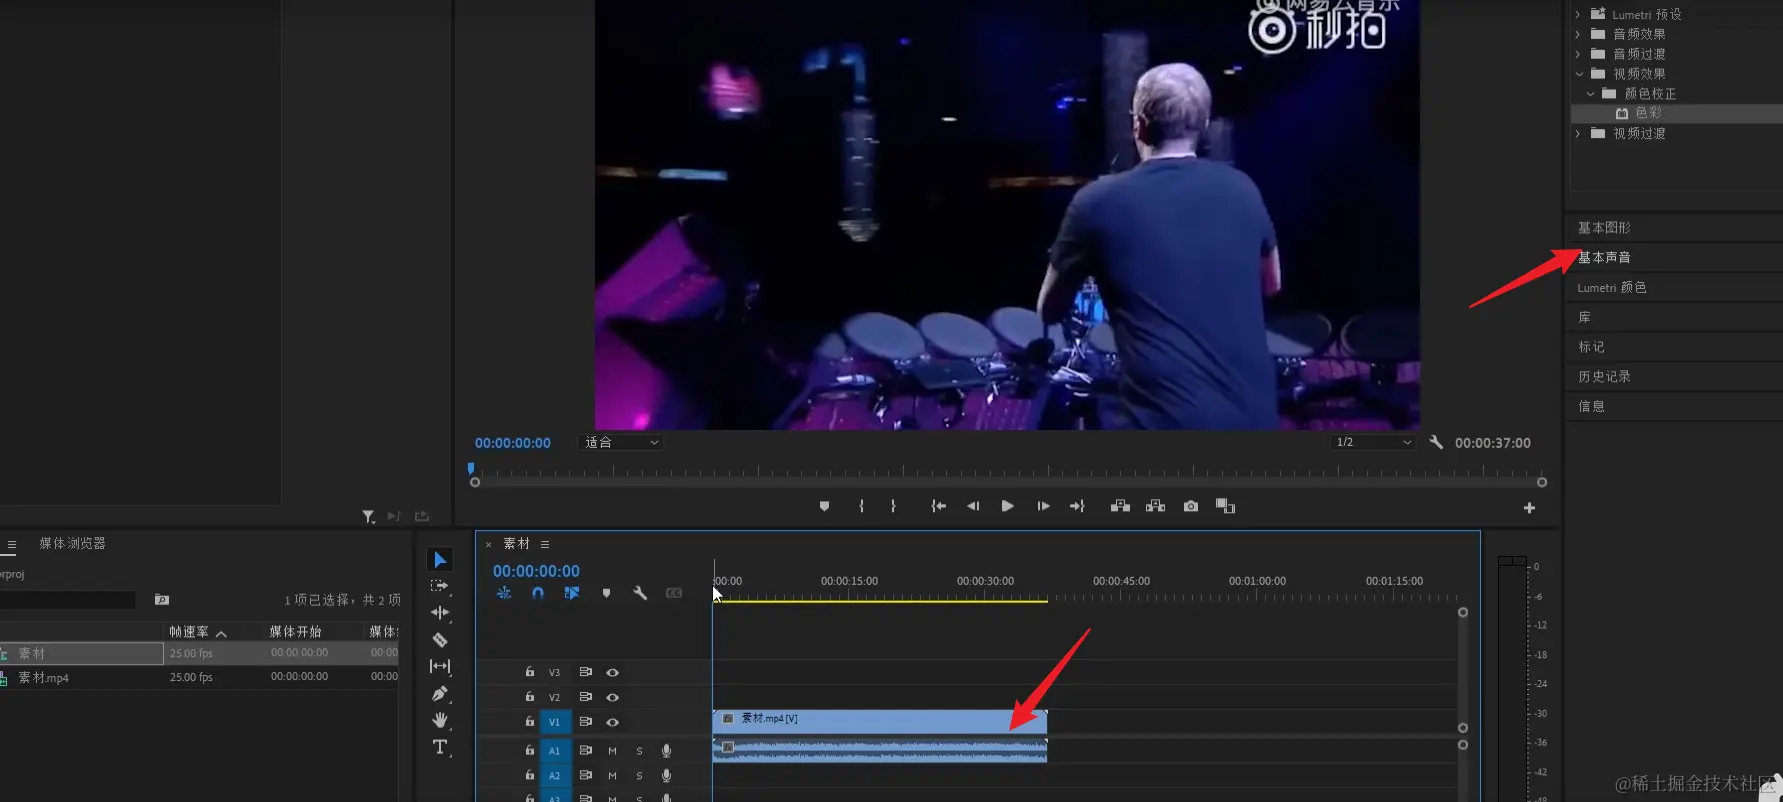Screen dimensions: 1783x802
Task: Open the zoom level dropdown showing 适合
Action: [x=620, y=442]
